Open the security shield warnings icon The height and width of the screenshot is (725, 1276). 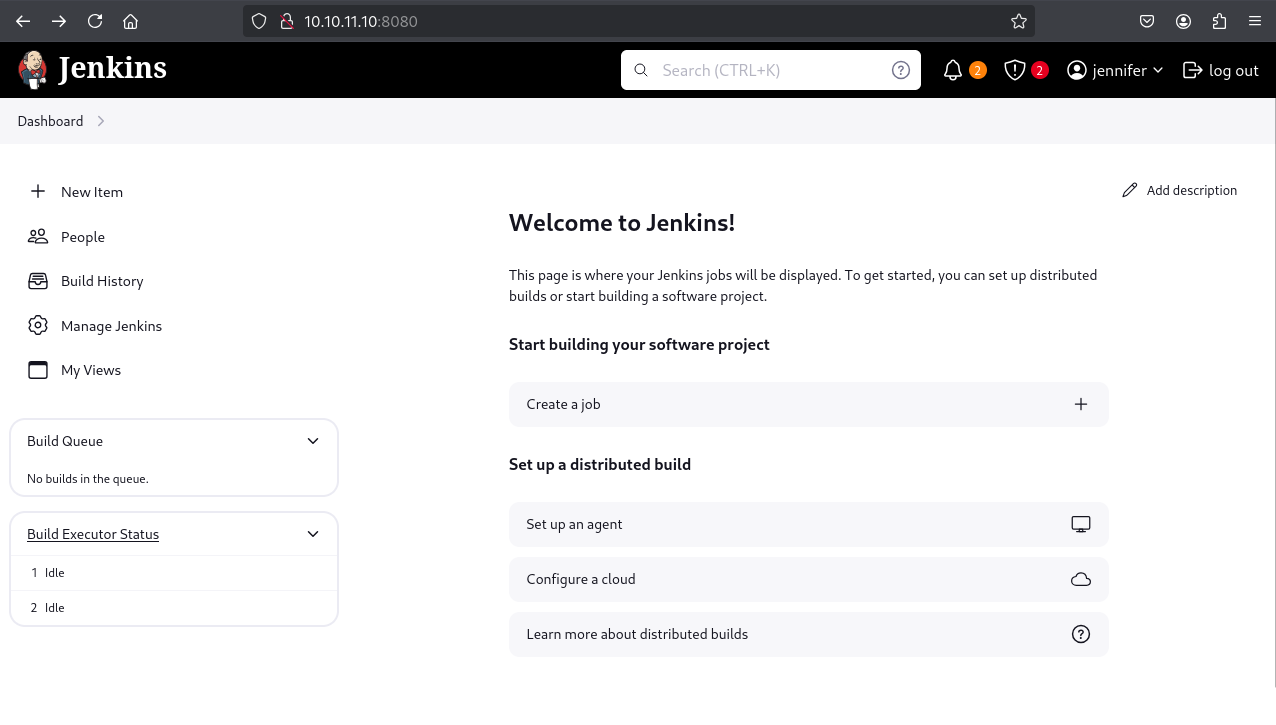pyautogui.click(x=1015, y=70)
